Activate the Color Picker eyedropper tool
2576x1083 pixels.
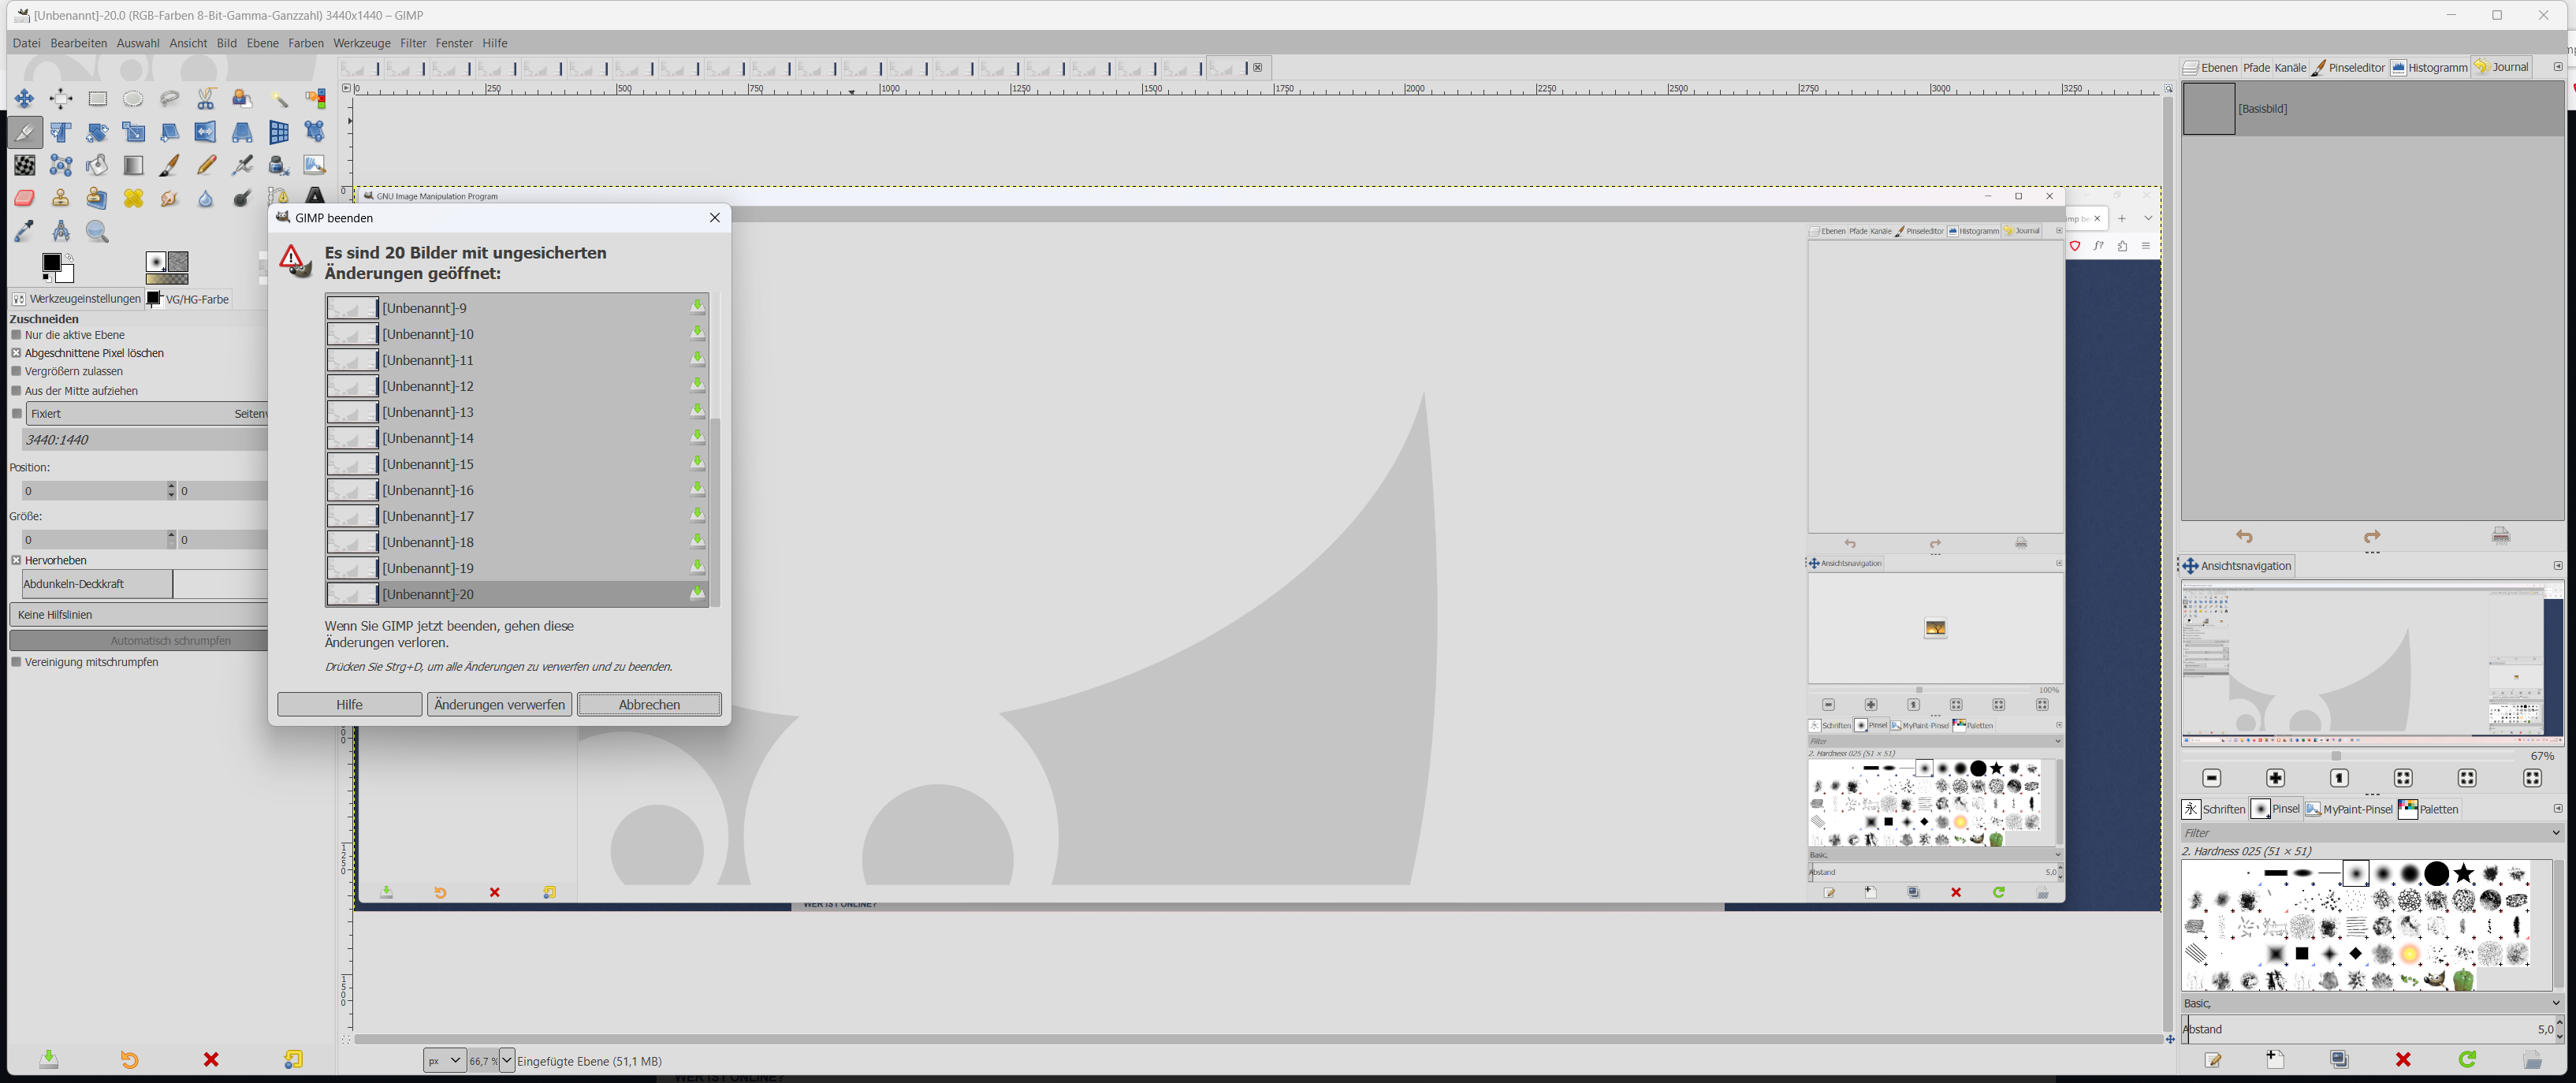24,231
